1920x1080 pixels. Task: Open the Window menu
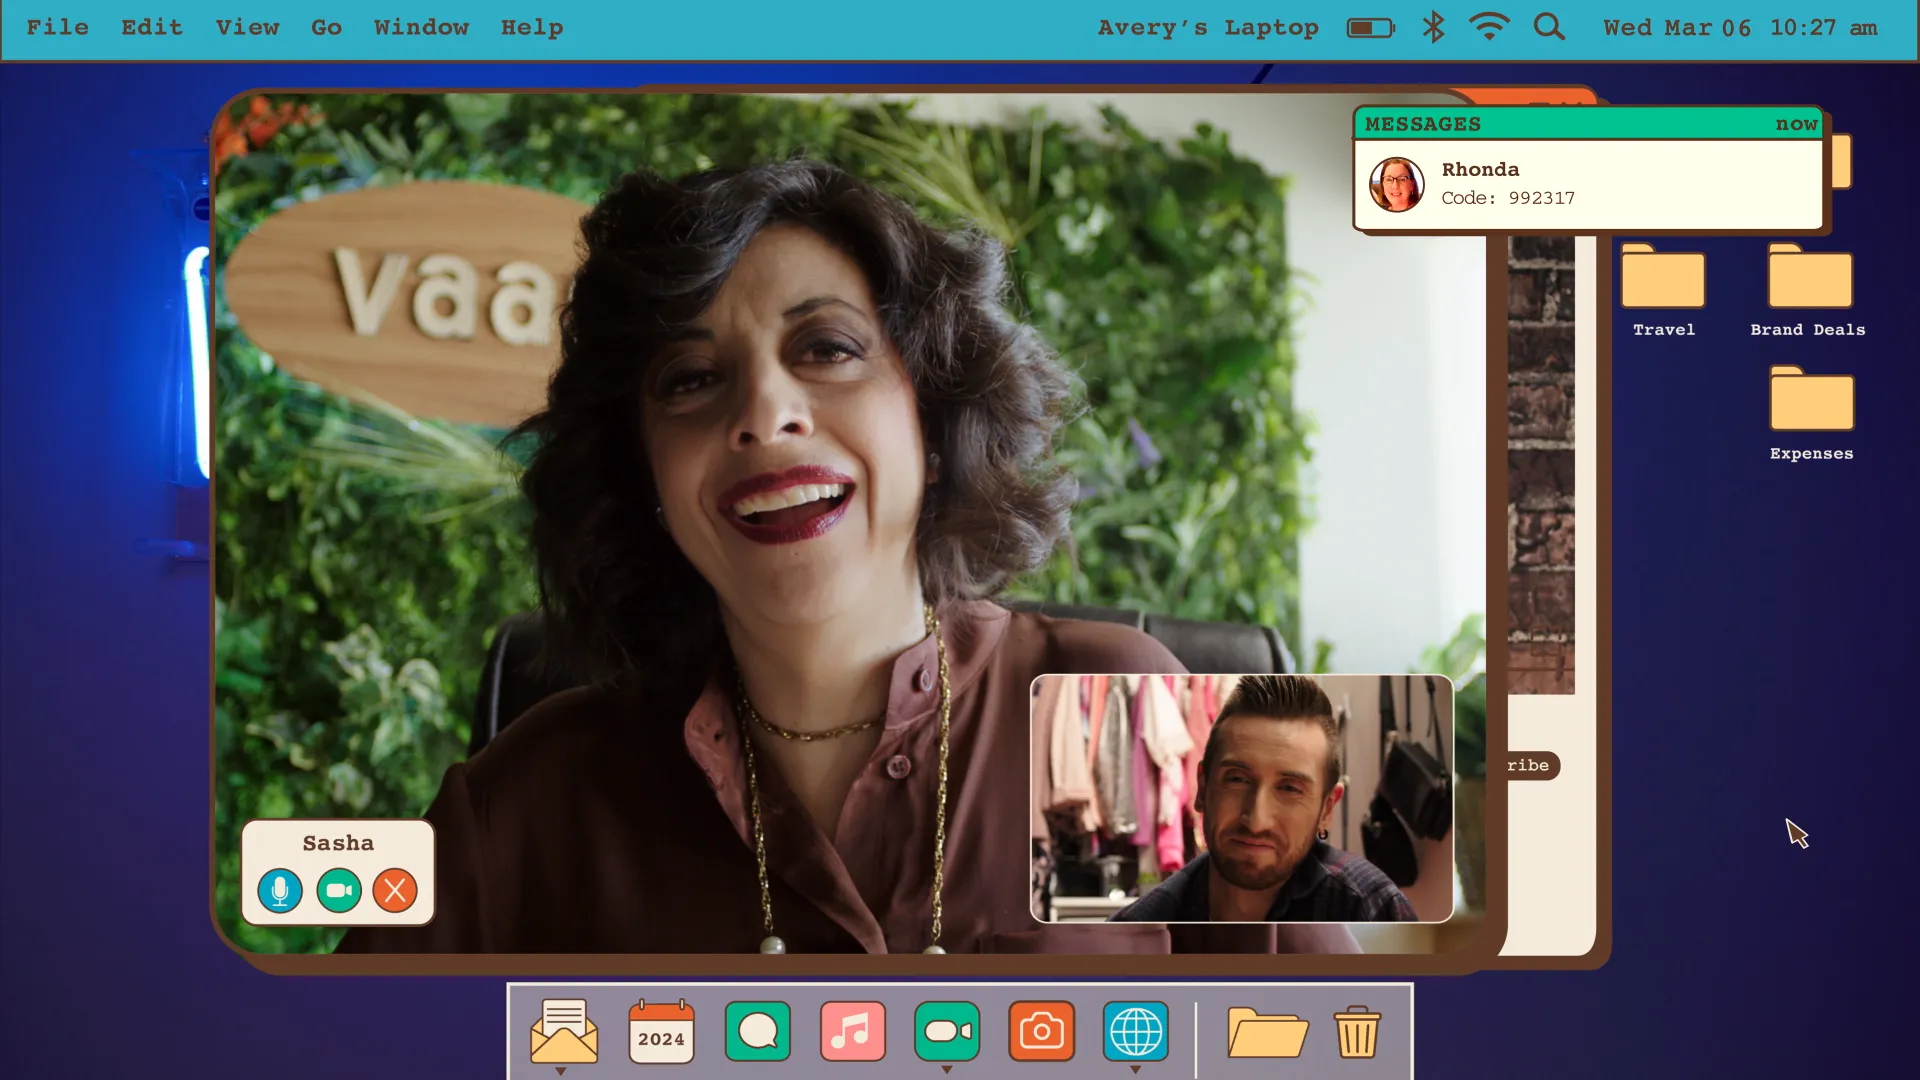421,28
